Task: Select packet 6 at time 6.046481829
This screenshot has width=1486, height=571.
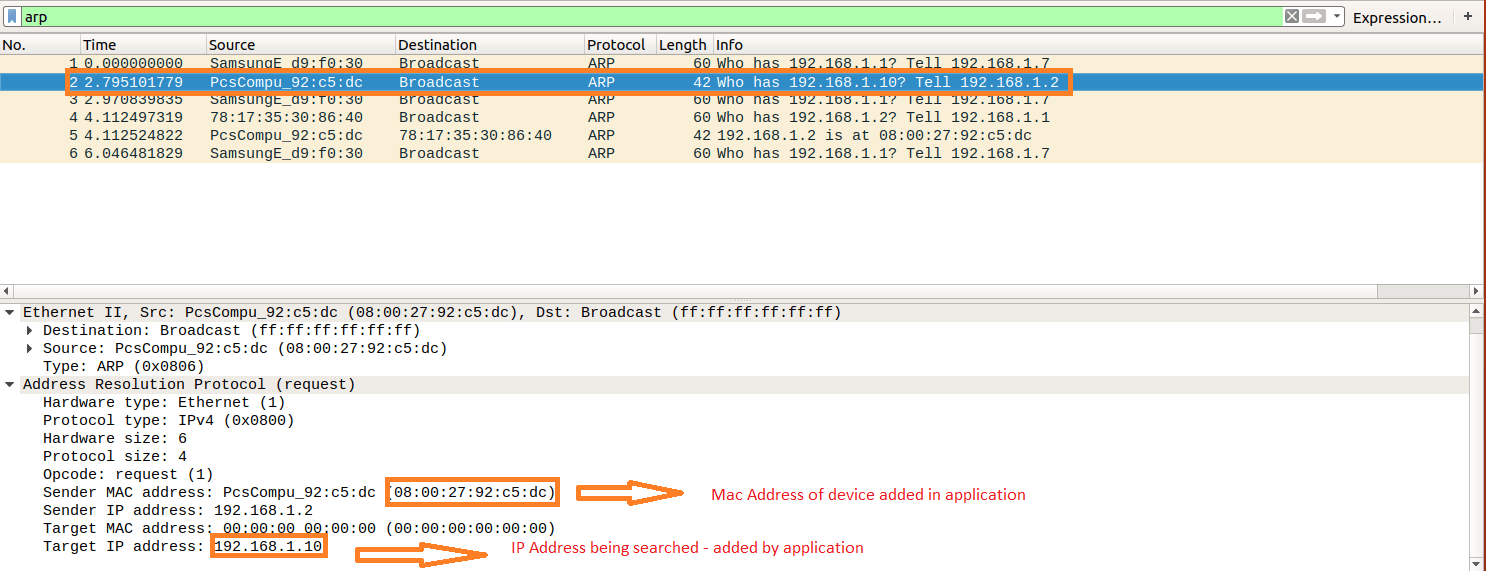Action: [x=742, y=153]
